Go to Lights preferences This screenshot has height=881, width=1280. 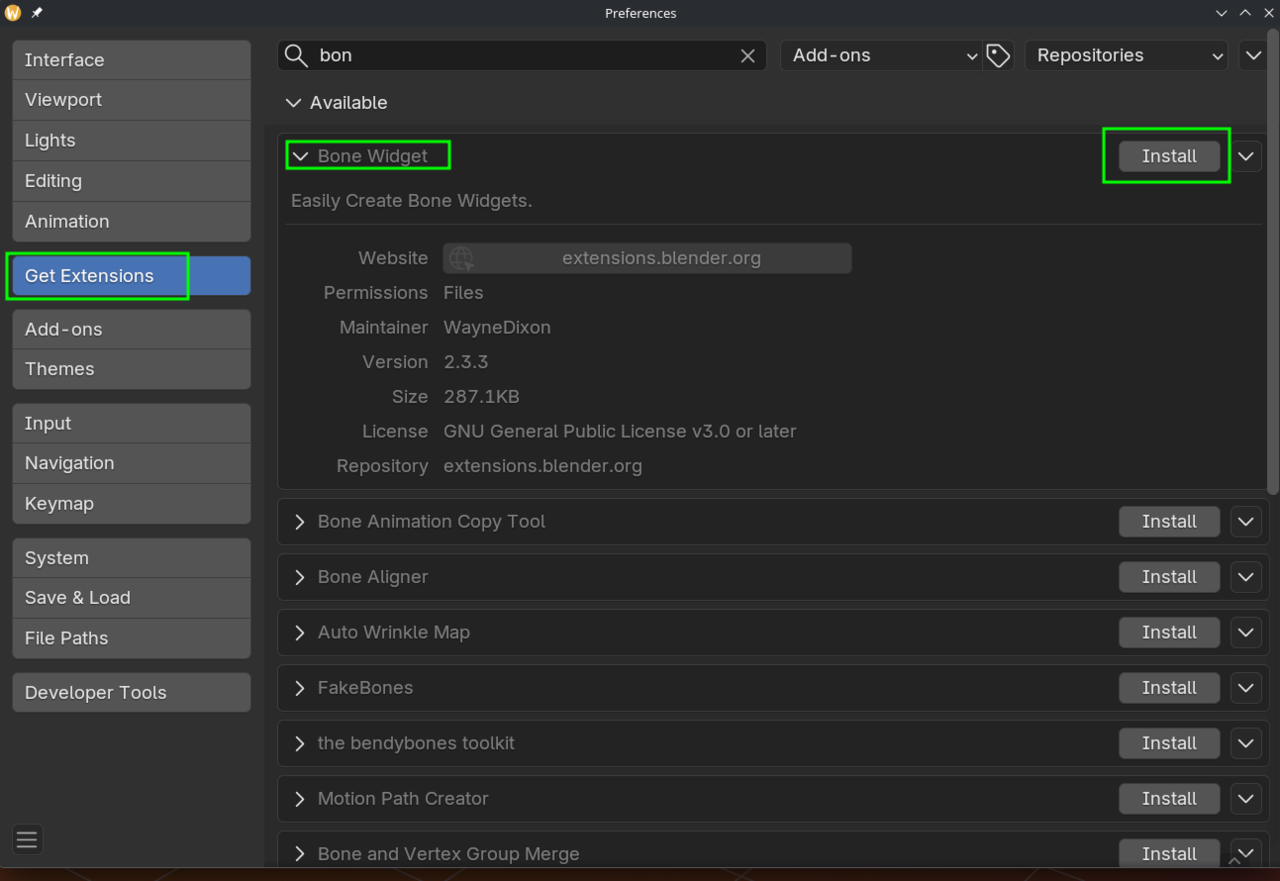tap(131, 141)
